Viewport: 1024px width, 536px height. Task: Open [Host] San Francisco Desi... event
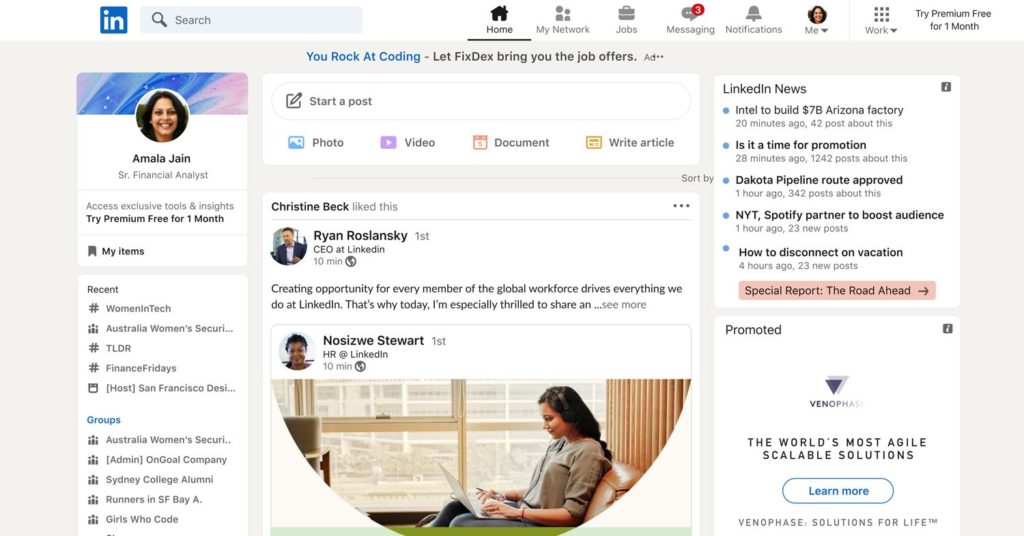click(162, 388)
